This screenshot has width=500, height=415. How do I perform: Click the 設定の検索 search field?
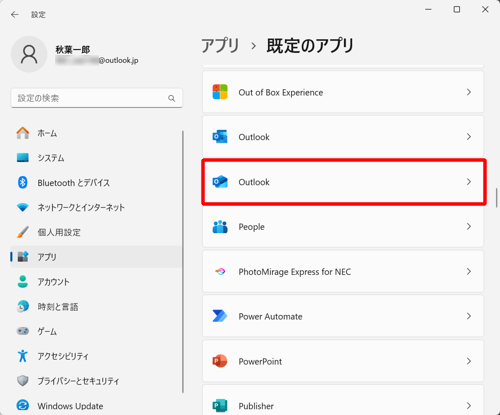click(97, 98)
